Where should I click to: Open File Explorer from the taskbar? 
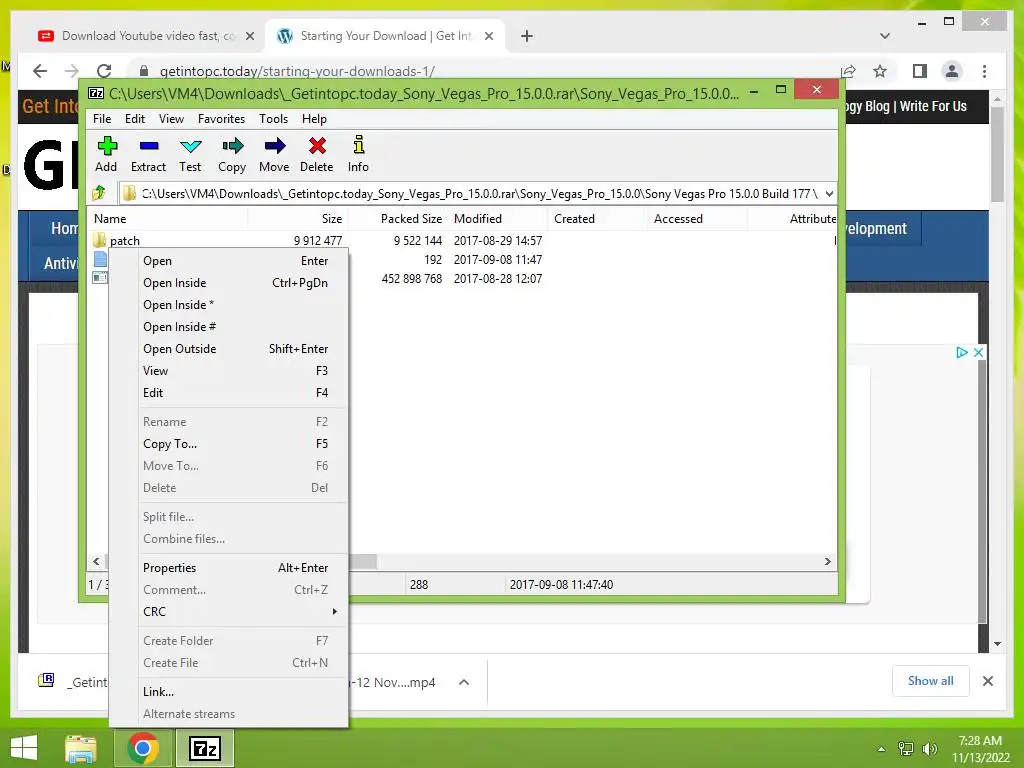point(81,748)
